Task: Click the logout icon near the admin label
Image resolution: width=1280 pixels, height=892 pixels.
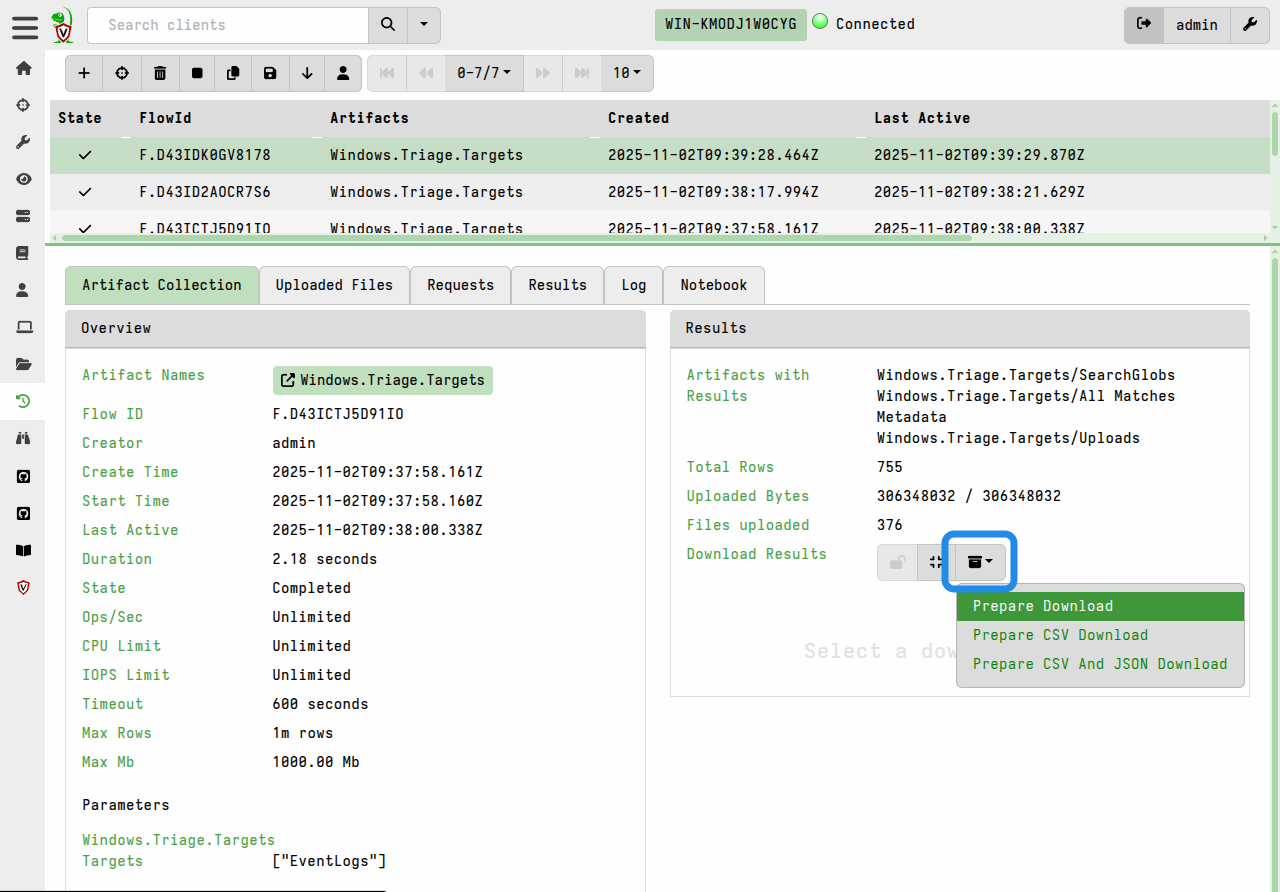Action: (x=1144, y=24)
